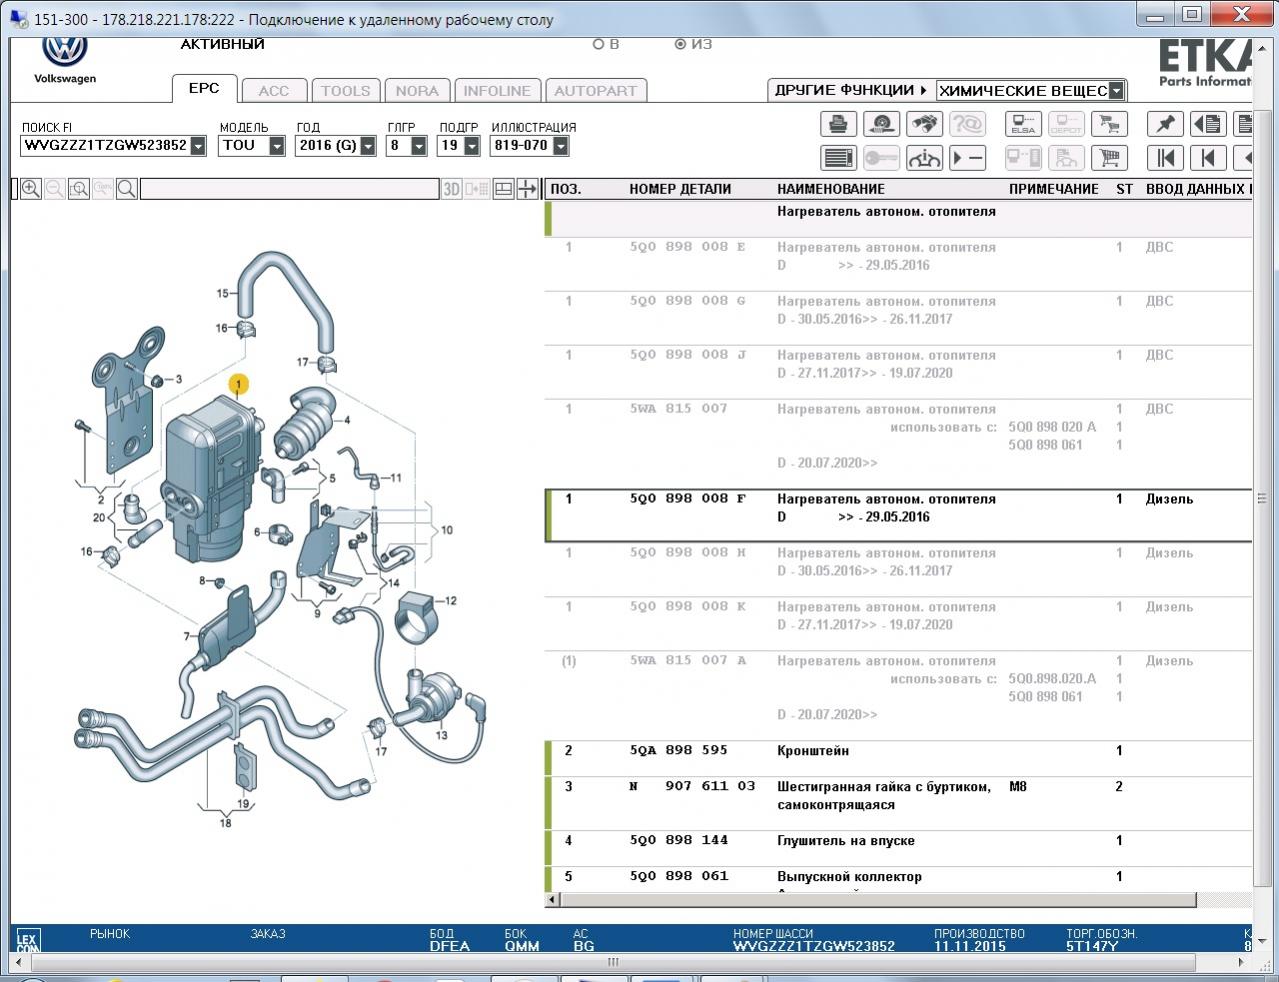Screen dimensions: 1279x982
Task: Click part number 5Q0 898 008 F
Action: [688, 499]
